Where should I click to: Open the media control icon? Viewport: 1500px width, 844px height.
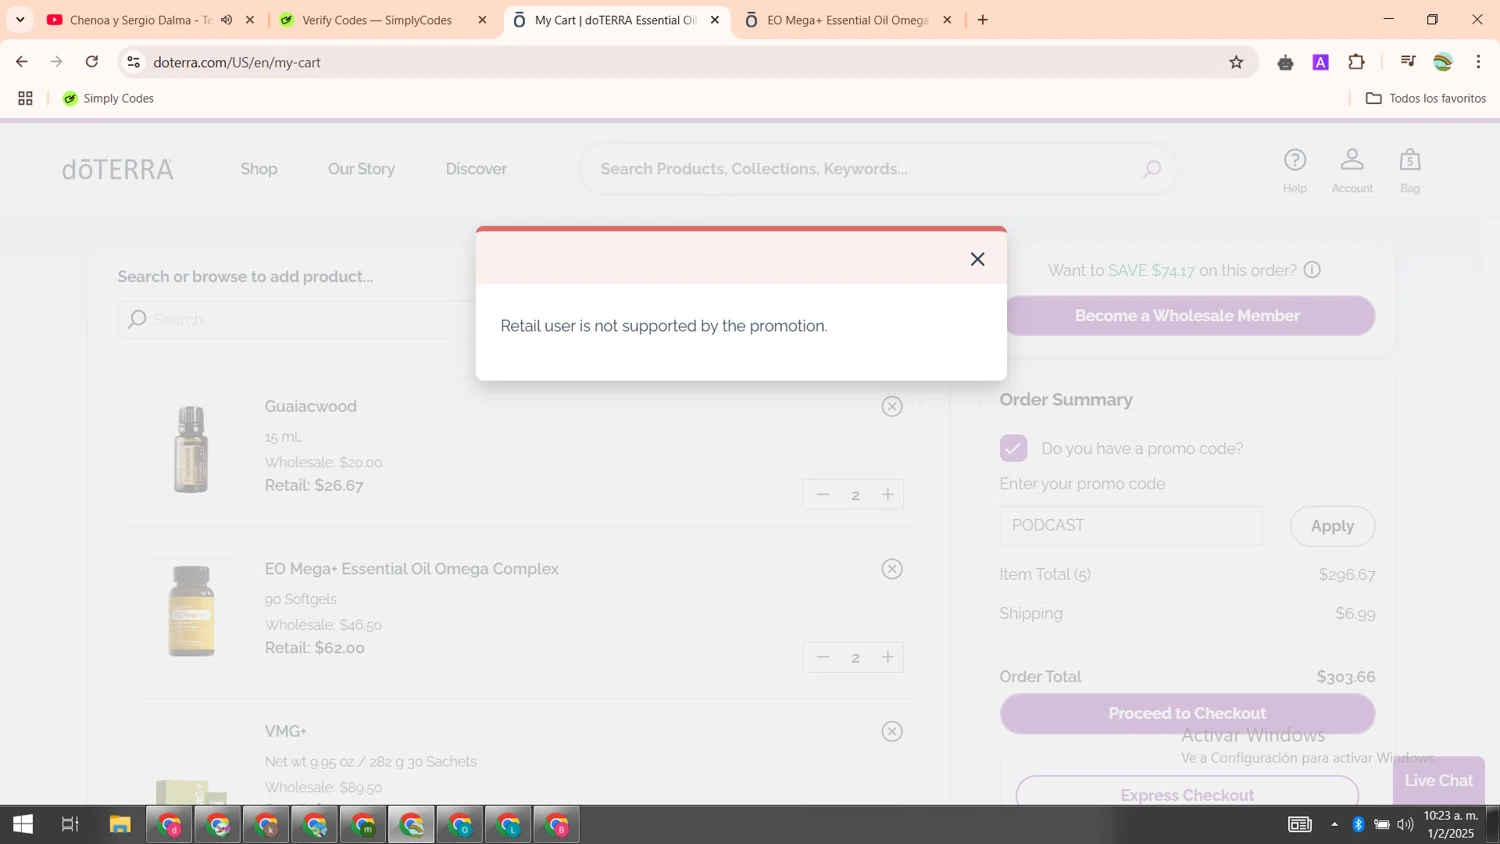click(1408, 62)
